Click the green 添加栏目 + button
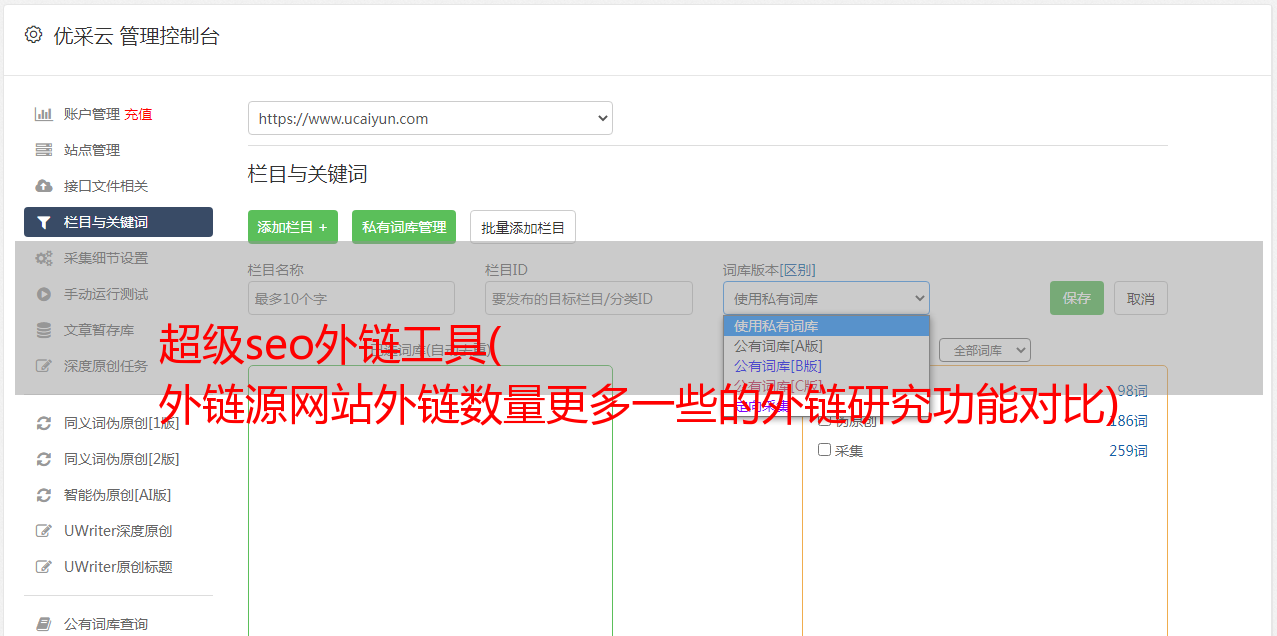1277x636 pixels. coord(293,227)
